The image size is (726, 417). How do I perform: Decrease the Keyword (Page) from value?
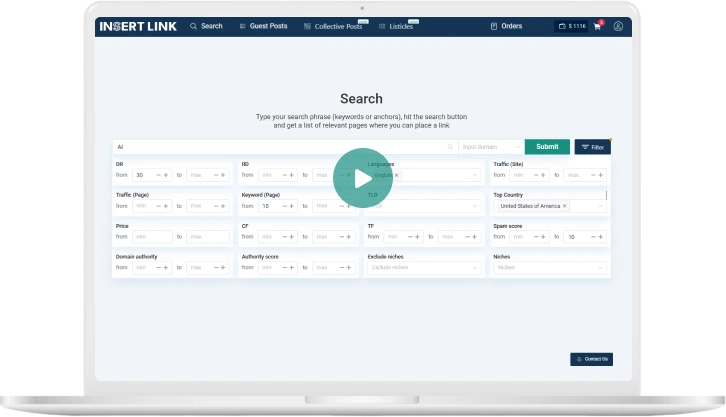click(282, 206)
